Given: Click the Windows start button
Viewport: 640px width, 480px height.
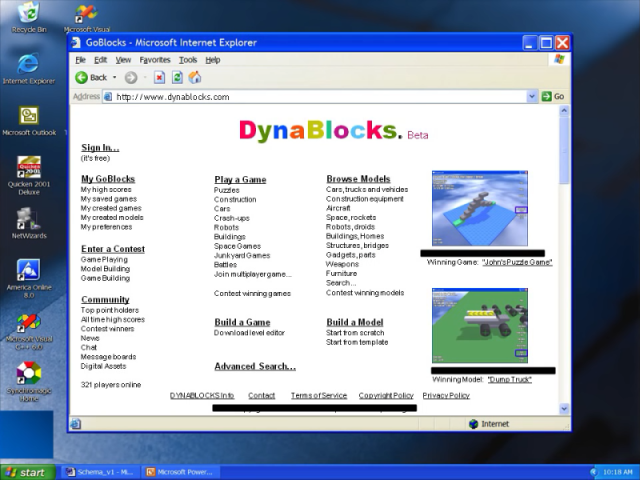Looking at the screenshot, I should (27, 472).
